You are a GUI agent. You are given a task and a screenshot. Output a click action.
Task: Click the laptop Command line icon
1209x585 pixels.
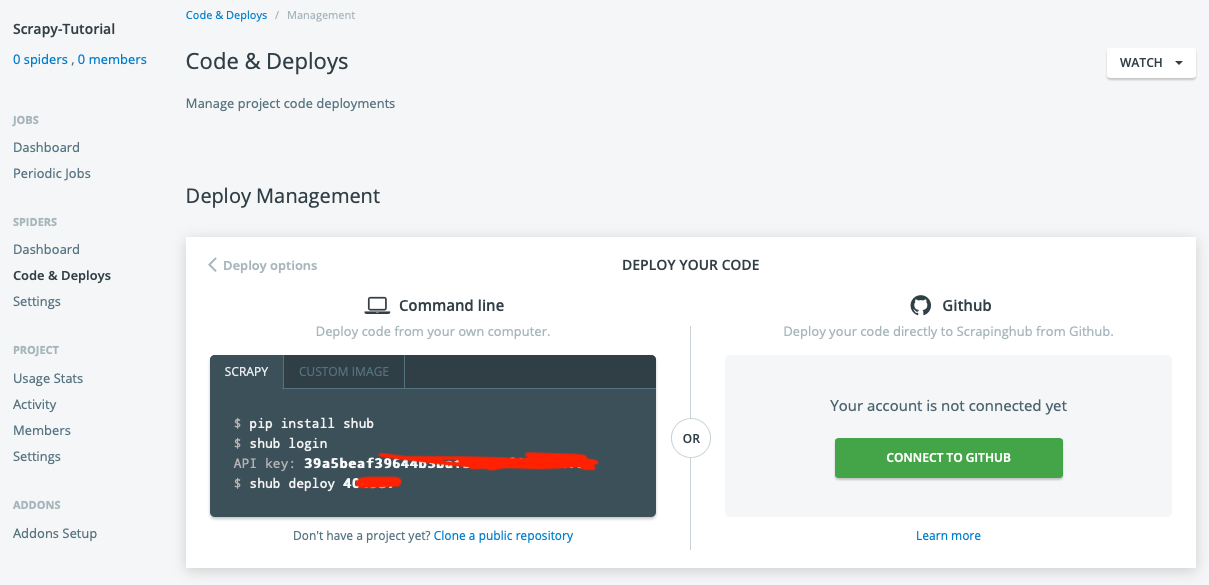[377, 305]
